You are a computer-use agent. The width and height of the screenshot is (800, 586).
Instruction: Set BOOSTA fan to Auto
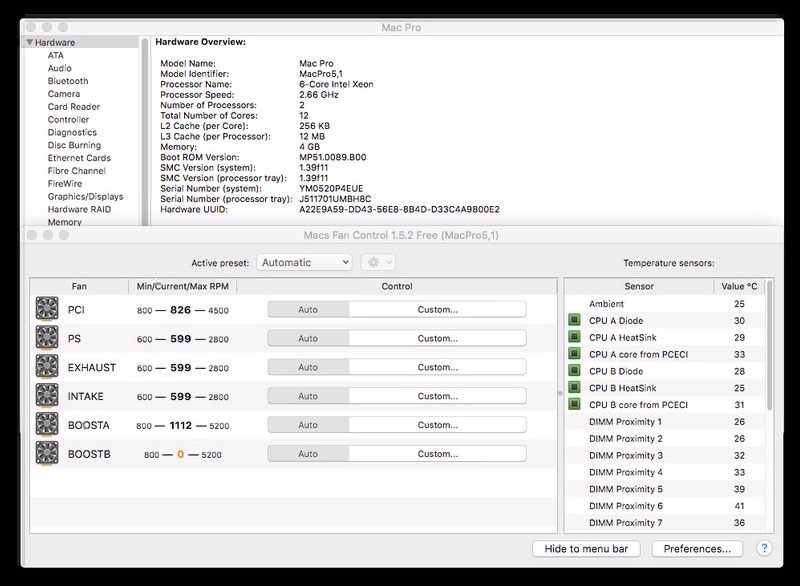308,425
